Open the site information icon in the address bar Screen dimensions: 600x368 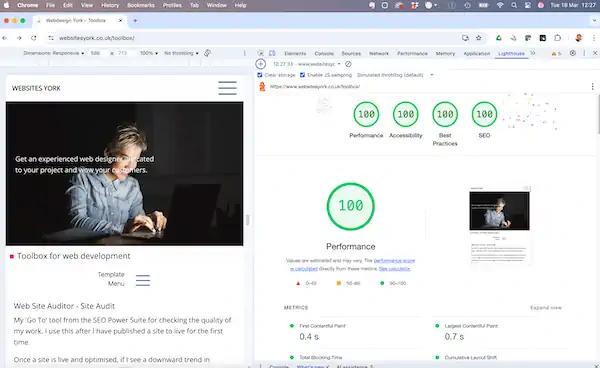tap(51, 38)
